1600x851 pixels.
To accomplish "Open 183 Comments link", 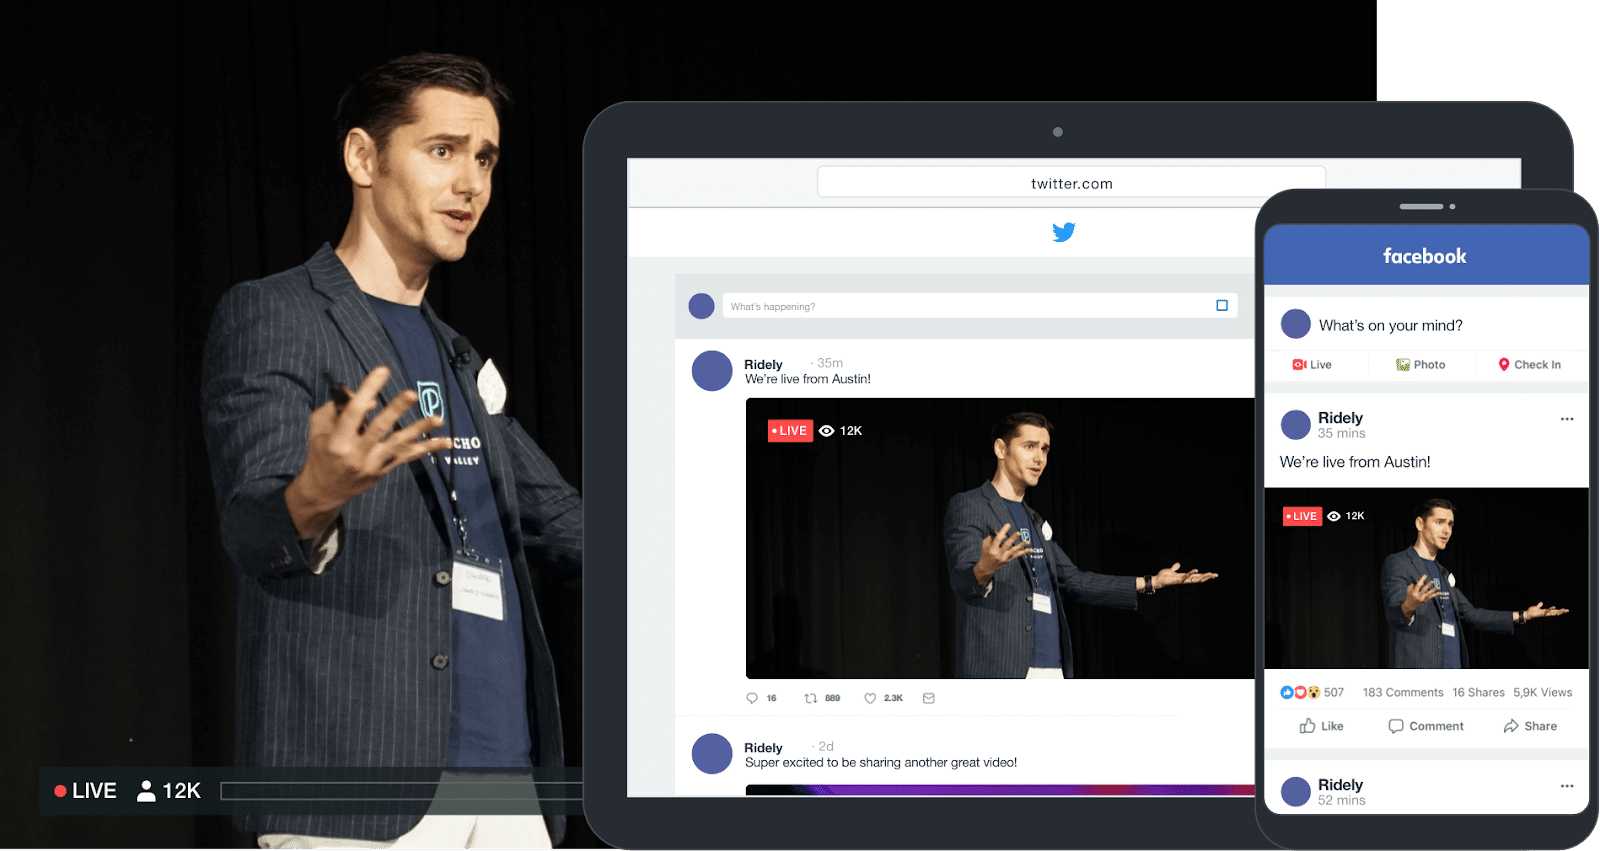I will click(1403, 692).
